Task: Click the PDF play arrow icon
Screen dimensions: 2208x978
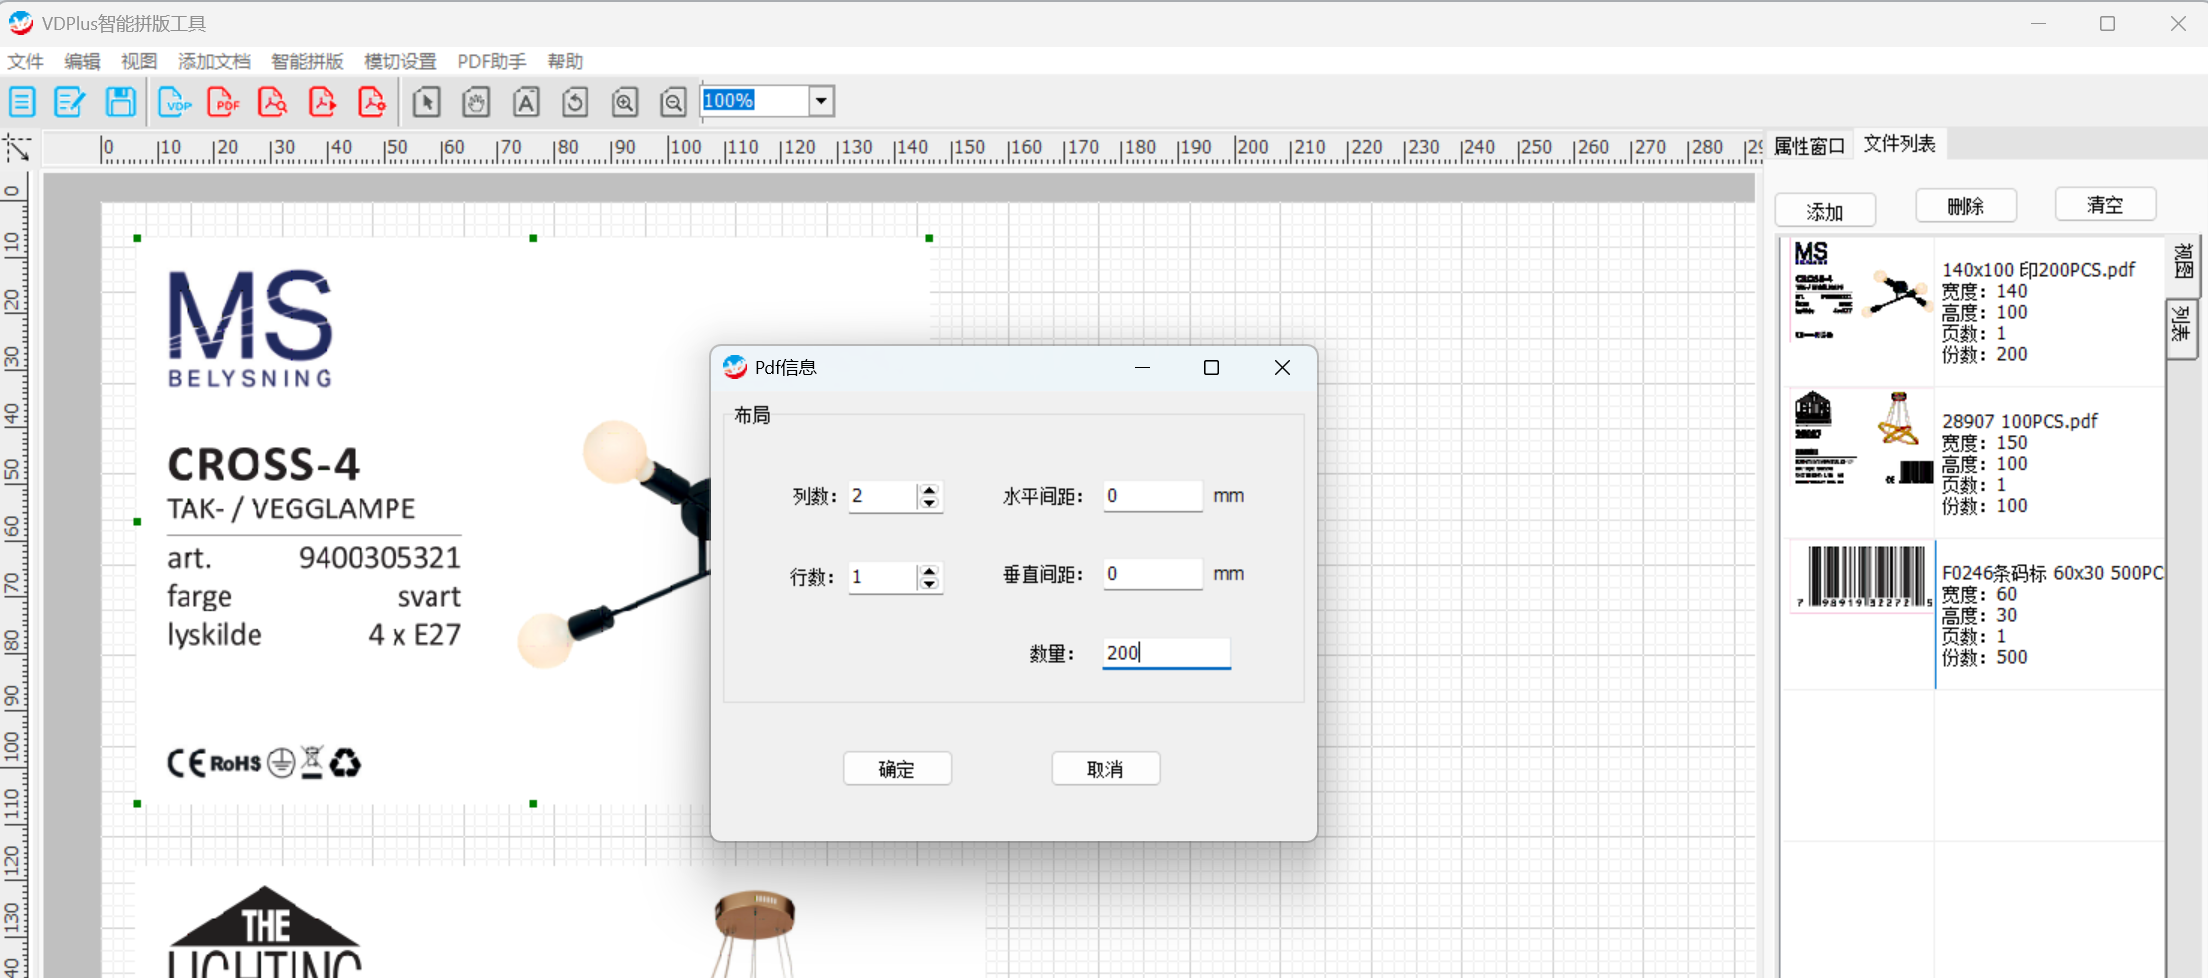Action: coord(322,102)
